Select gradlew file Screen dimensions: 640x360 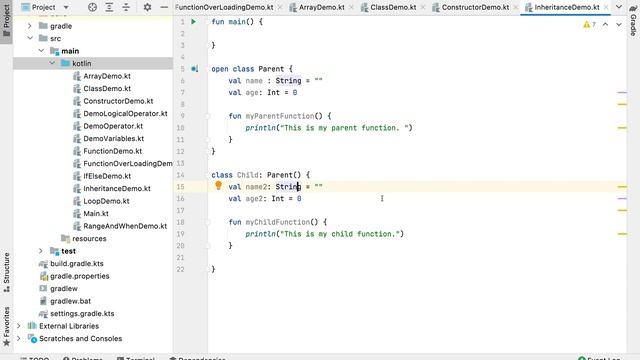pyautogui.click(x=64, y=289)
